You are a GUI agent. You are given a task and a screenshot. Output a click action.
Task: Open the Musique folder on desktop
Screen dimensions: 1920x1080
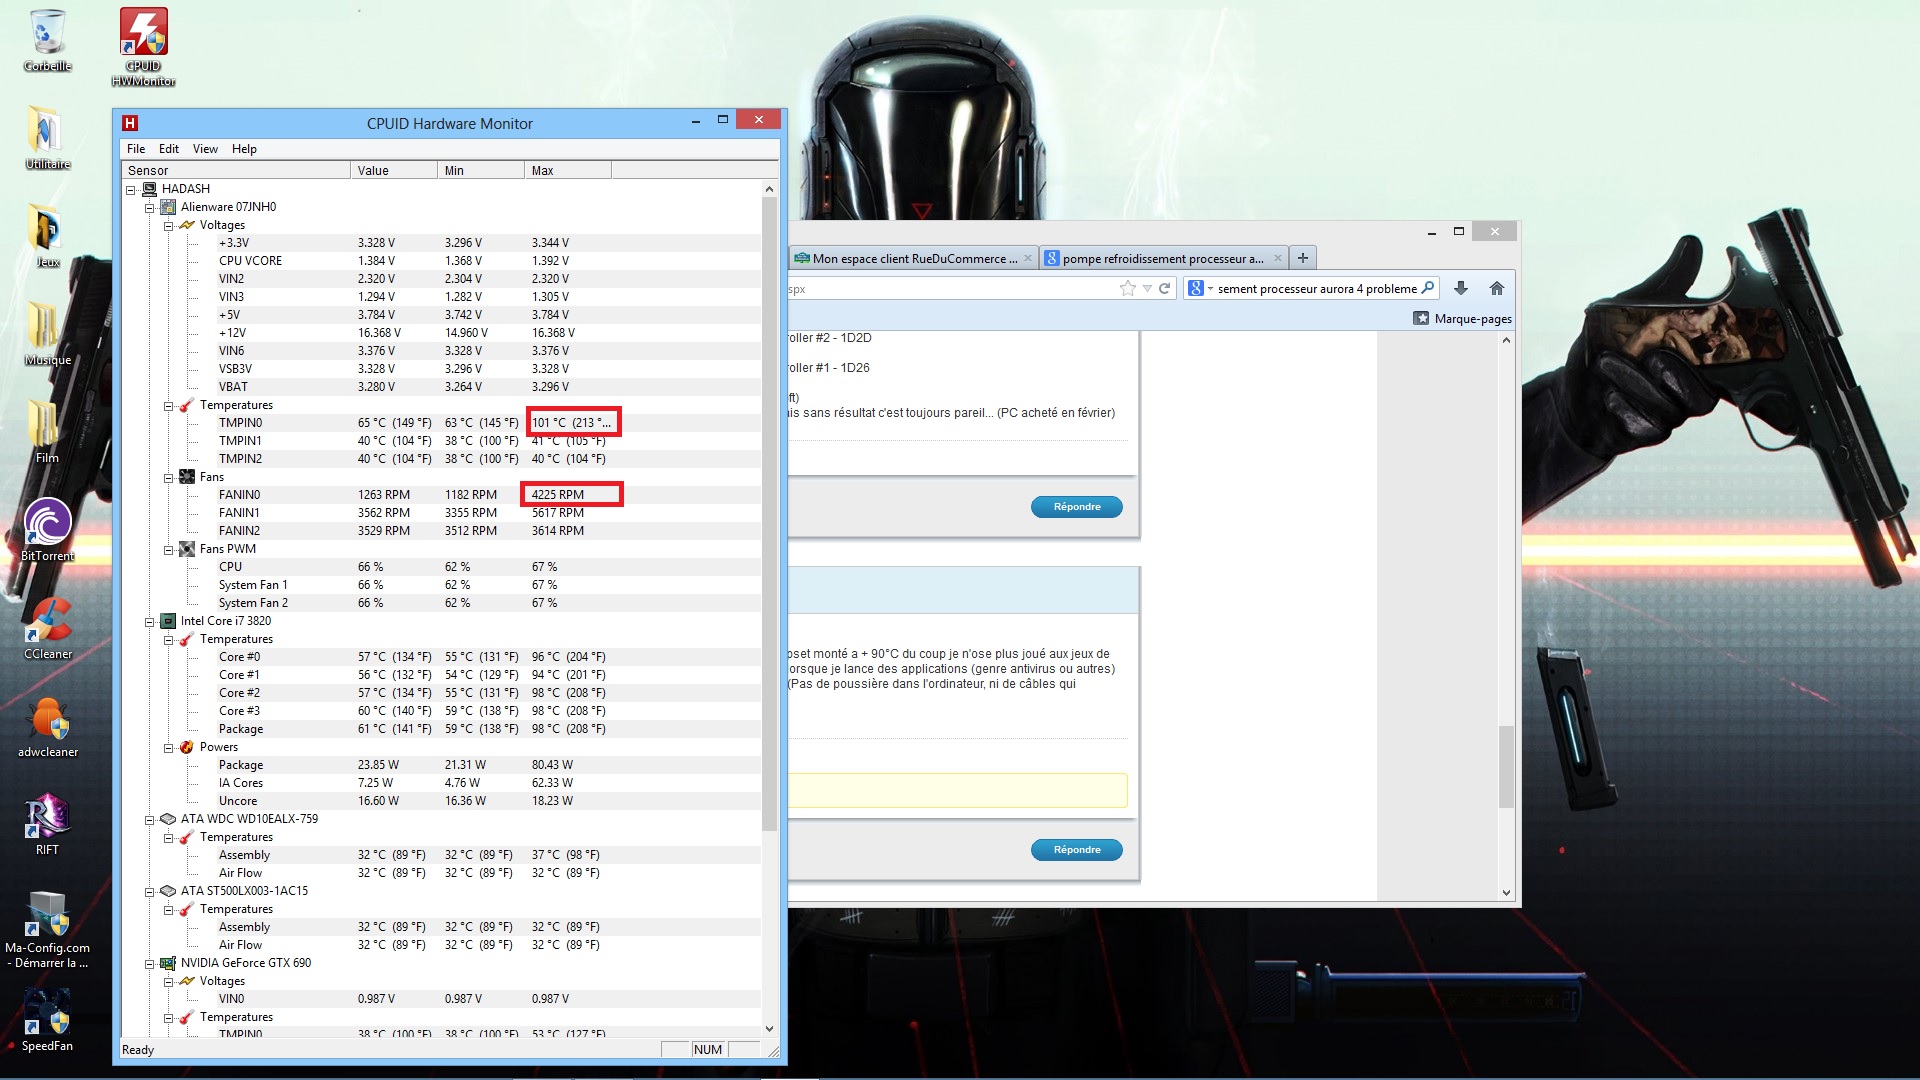click(47, 334)
